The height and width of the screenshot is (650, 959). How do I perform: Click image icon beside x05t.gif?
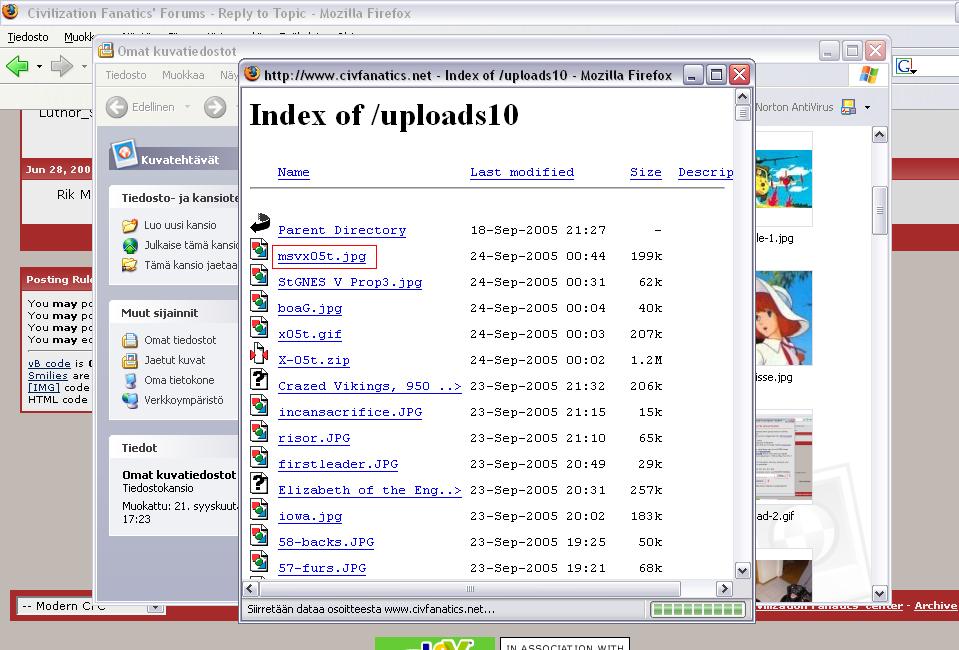[x=259, y=327]
